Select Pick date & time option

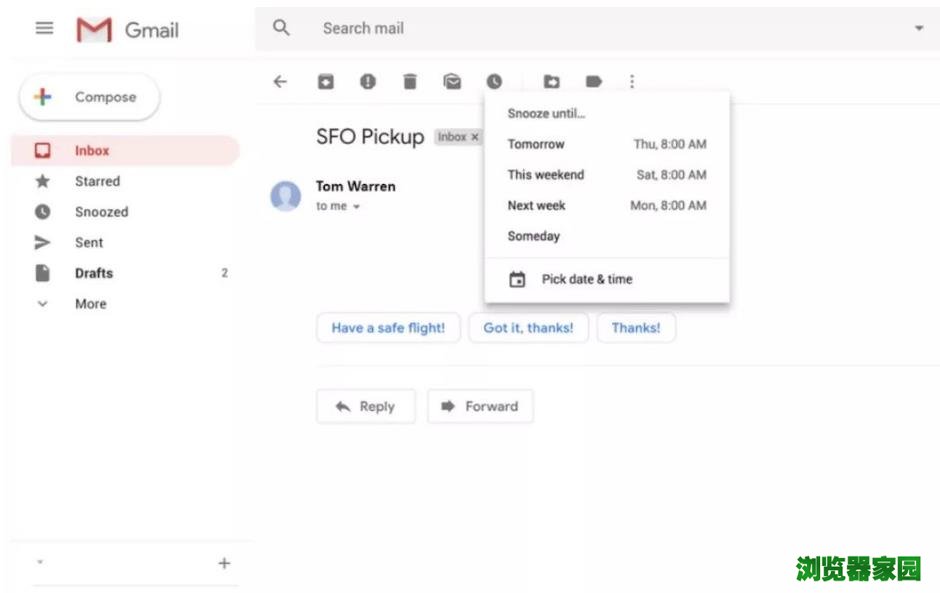pyautogui.click(x=586, y=280)
